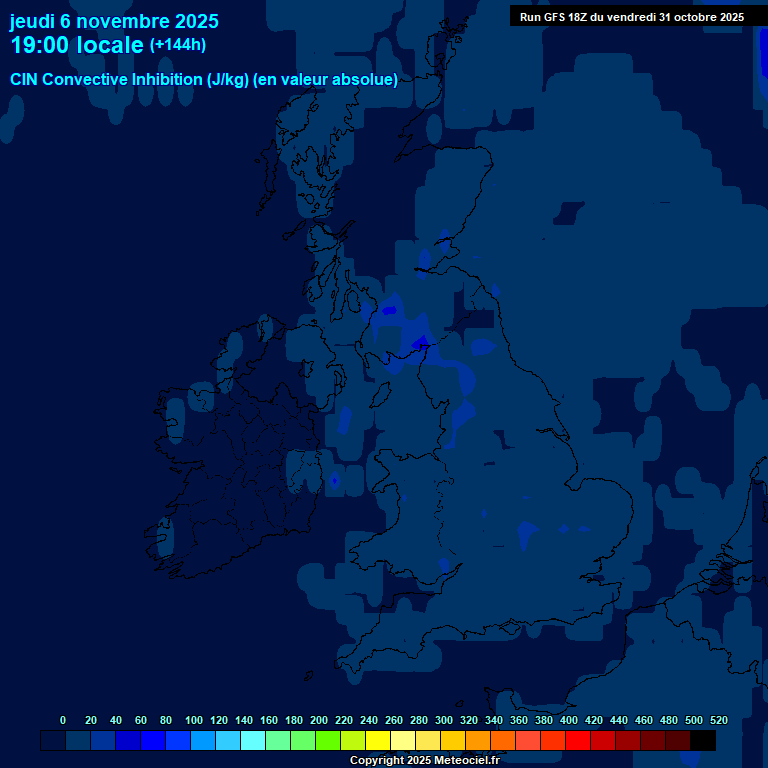Click the legend value "300"
The height and width of the screenshot is (768, 768).
444,720
